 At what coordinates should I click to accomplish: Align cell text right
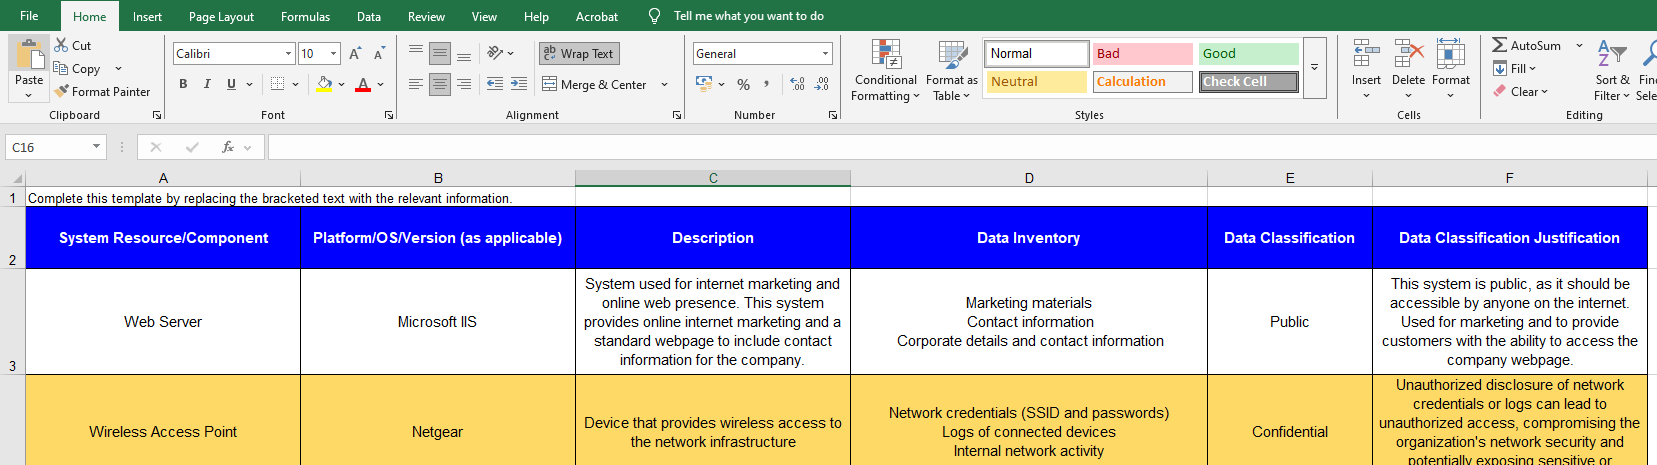464,84
